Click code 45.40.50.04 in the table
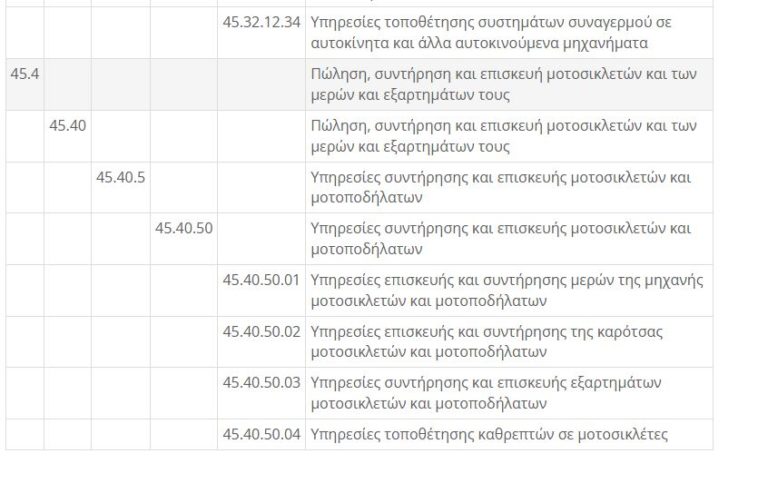This screenshot has height=503, width=768. [x=261, y=435]
